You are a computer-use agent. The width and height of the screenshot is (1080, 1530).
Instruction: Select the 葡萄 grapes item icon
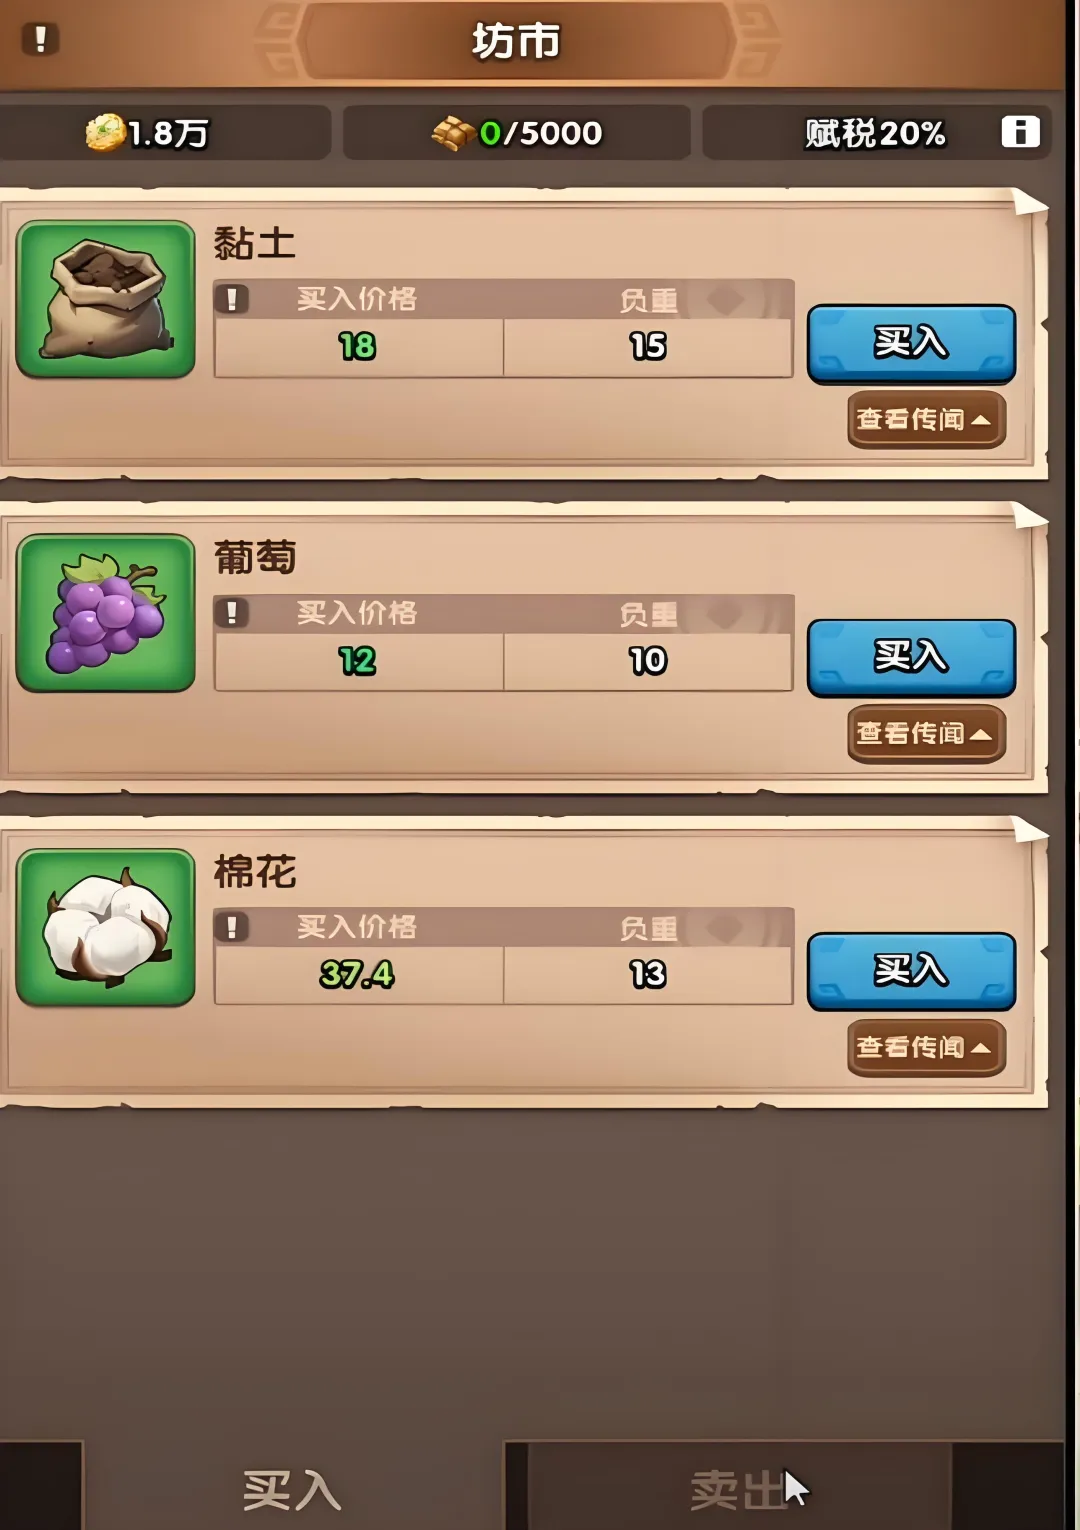pos(105,613)
